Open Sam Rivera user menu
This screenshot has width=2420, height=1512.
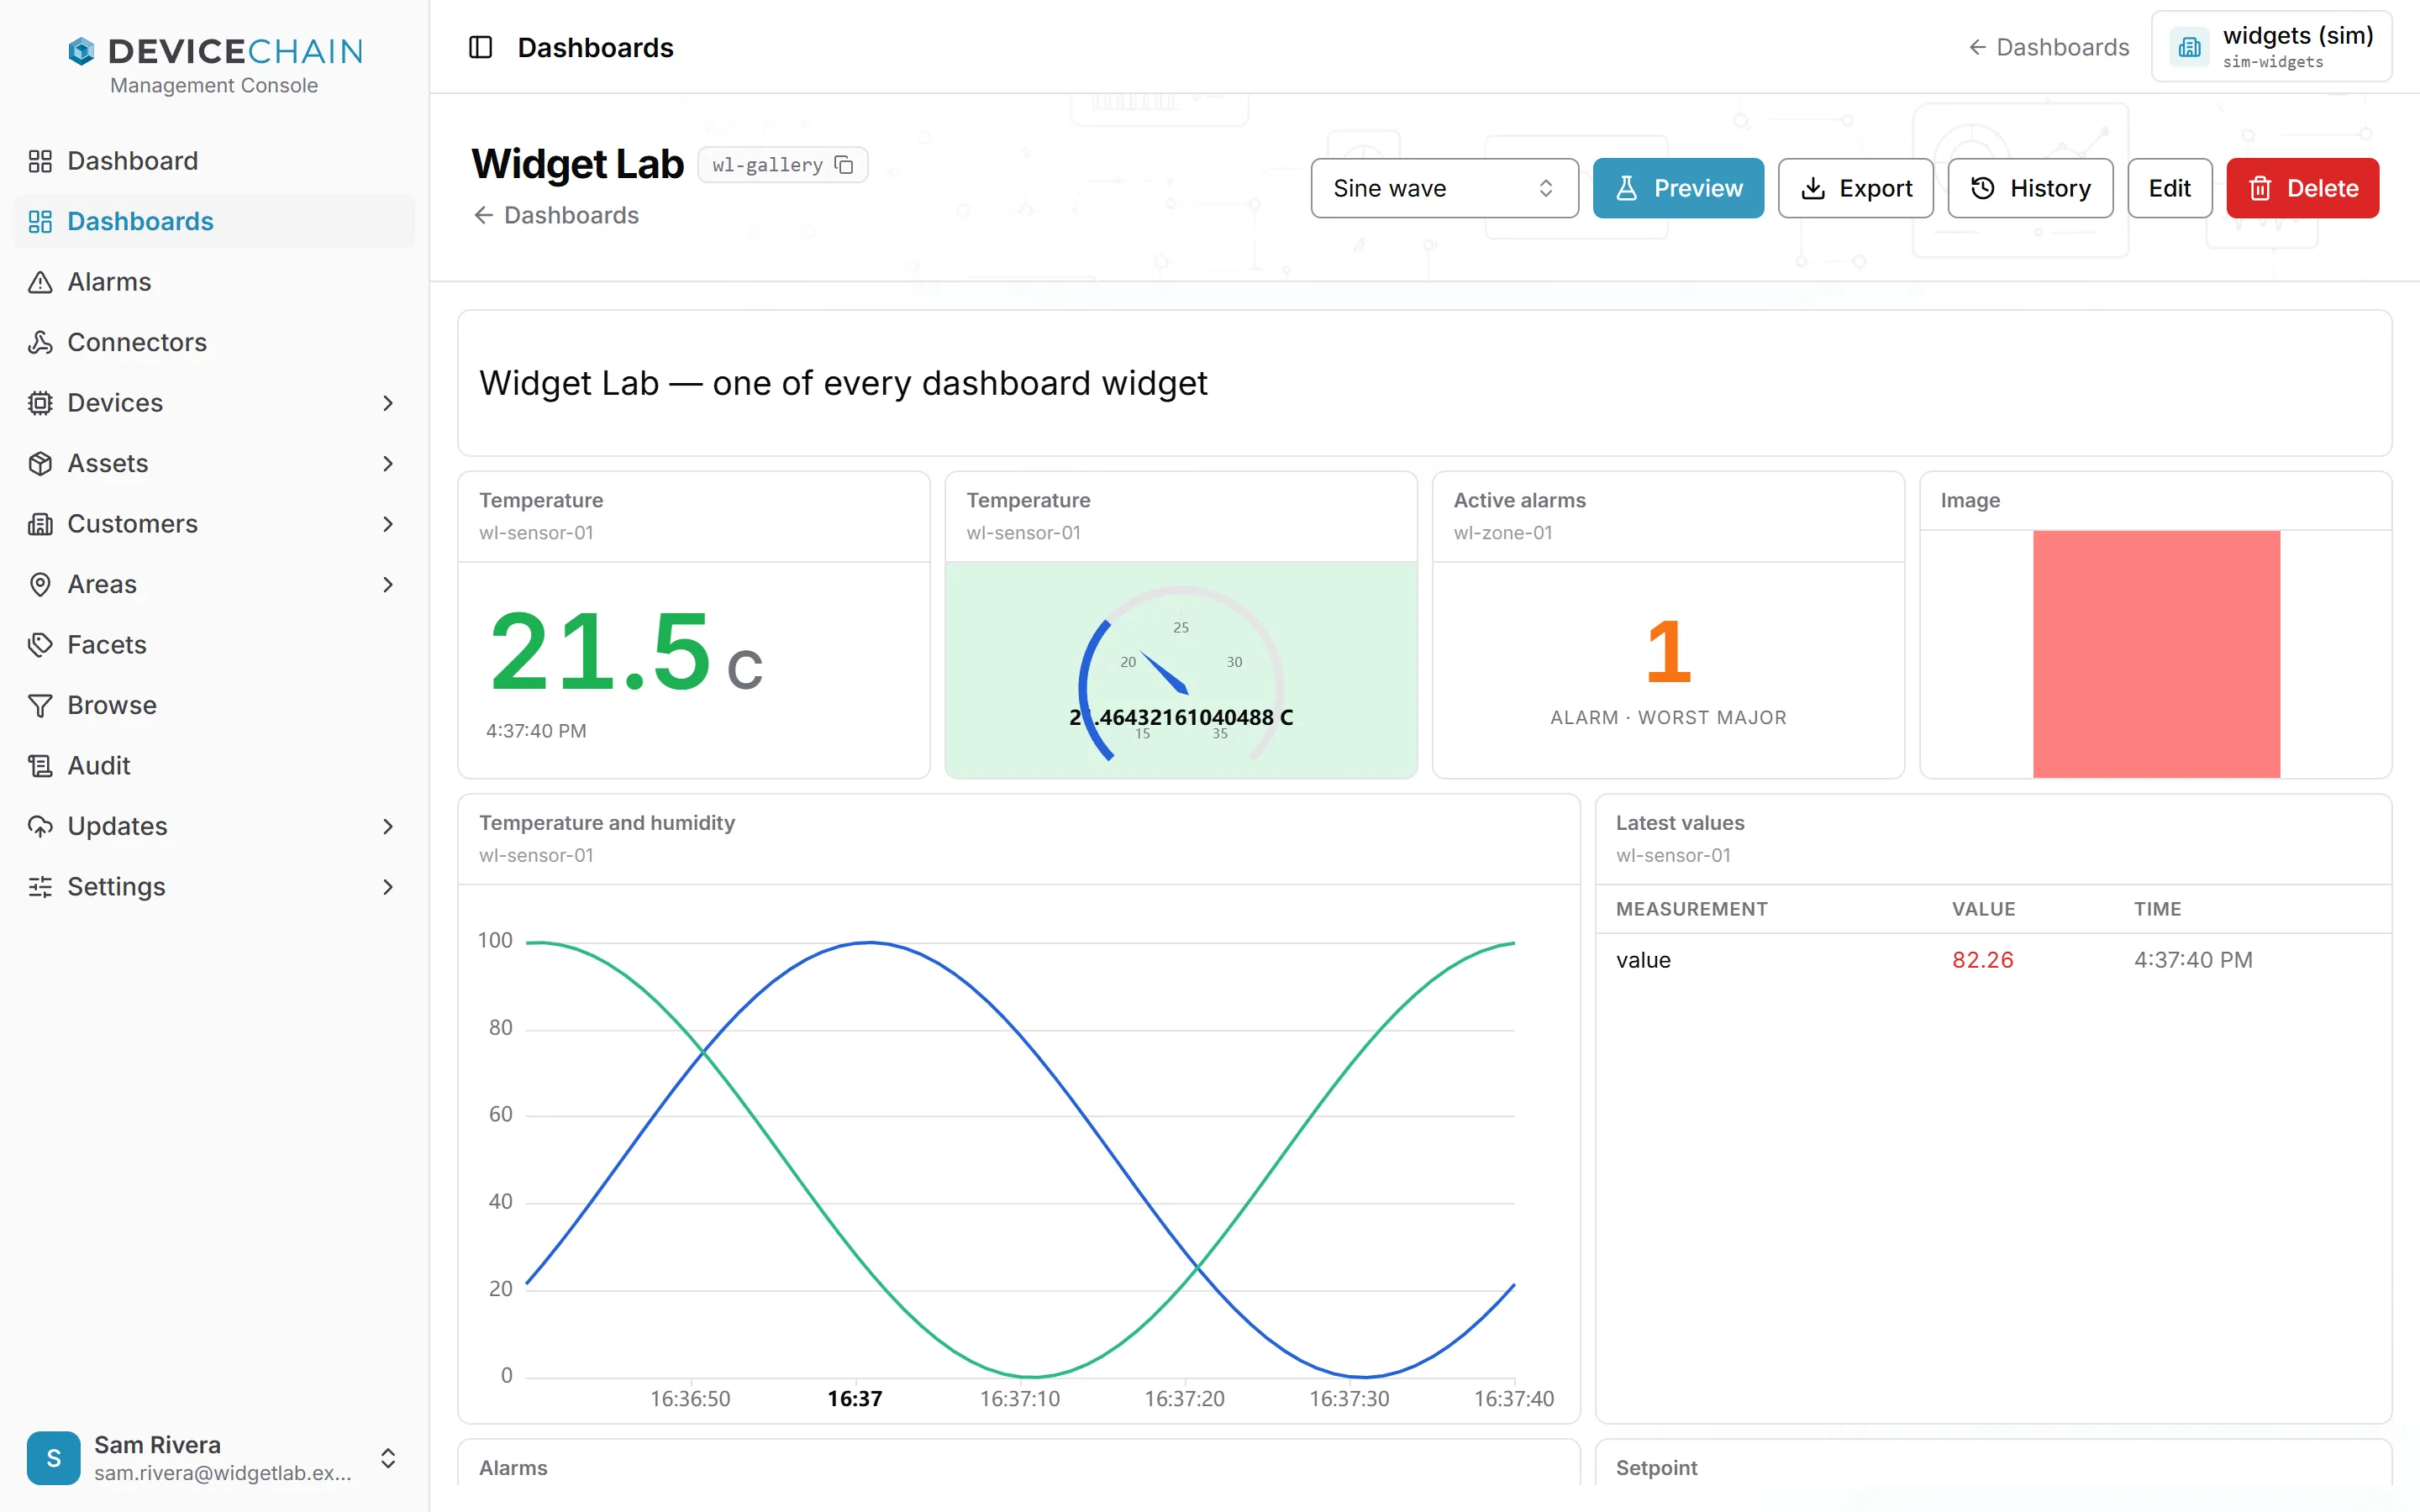[214, 1458]
